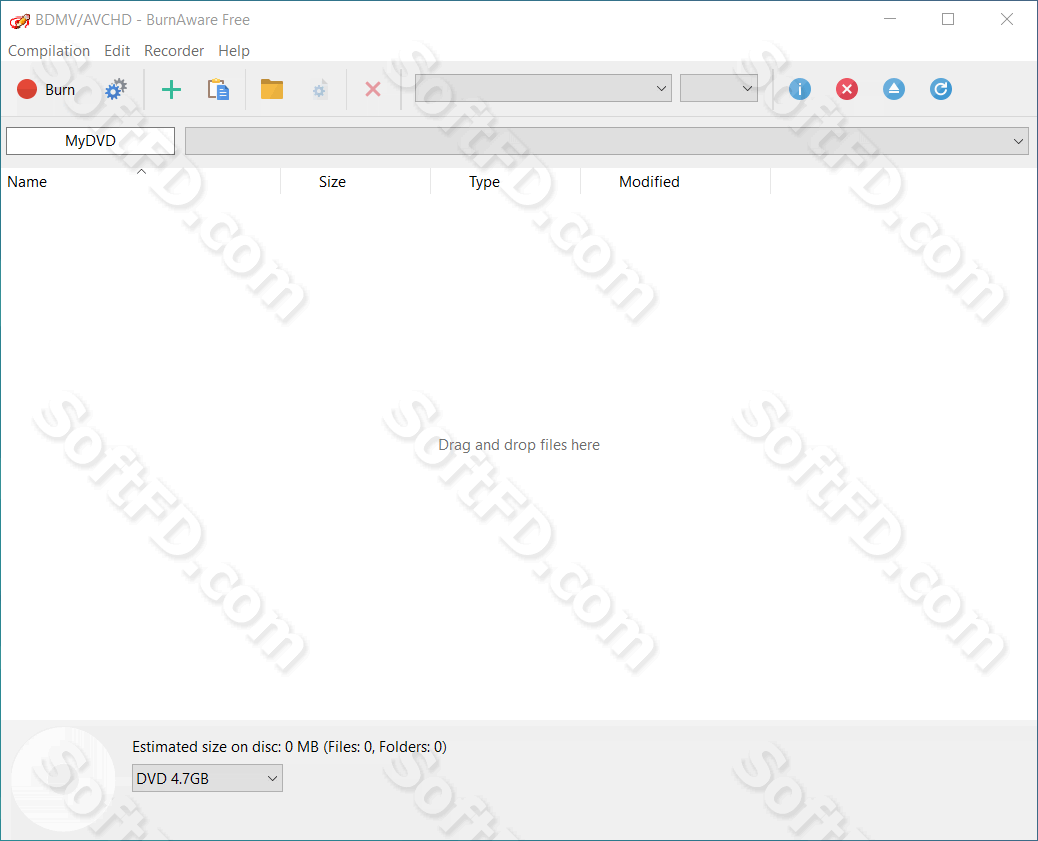The width and height of the screenshot is (1038, 841).
Task: Minimize the BurnAware window
Action: [x=890, y=19]
